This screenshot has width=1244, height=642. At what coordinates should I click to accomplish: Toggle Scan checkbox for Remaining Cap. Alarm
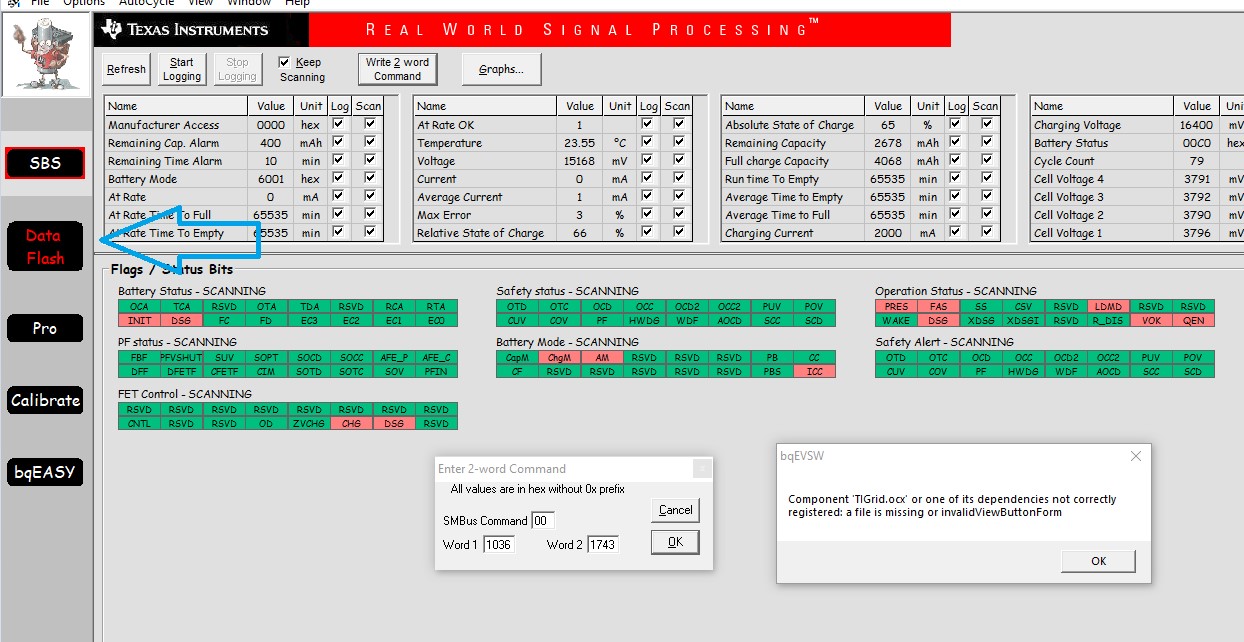click(370, 143)
